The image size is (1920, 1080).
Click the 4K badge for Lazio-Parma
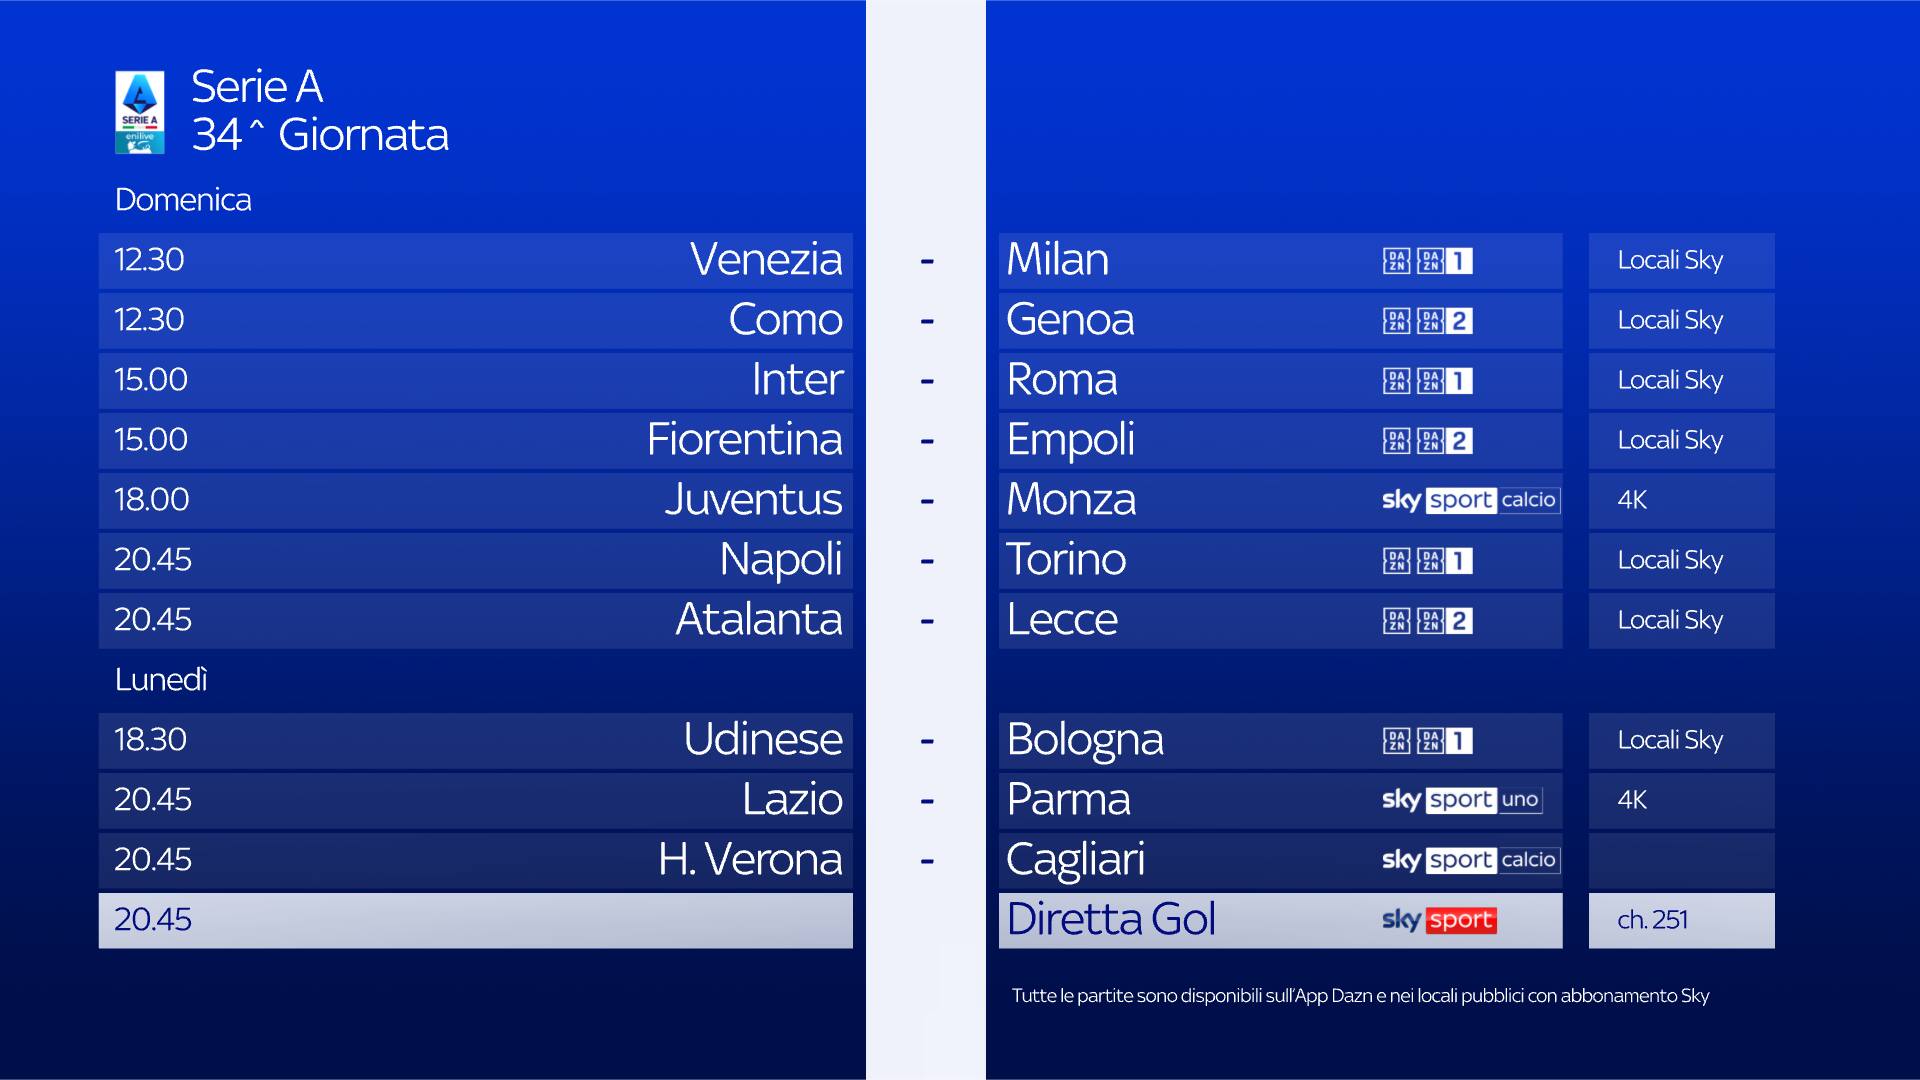point(1632,800)
